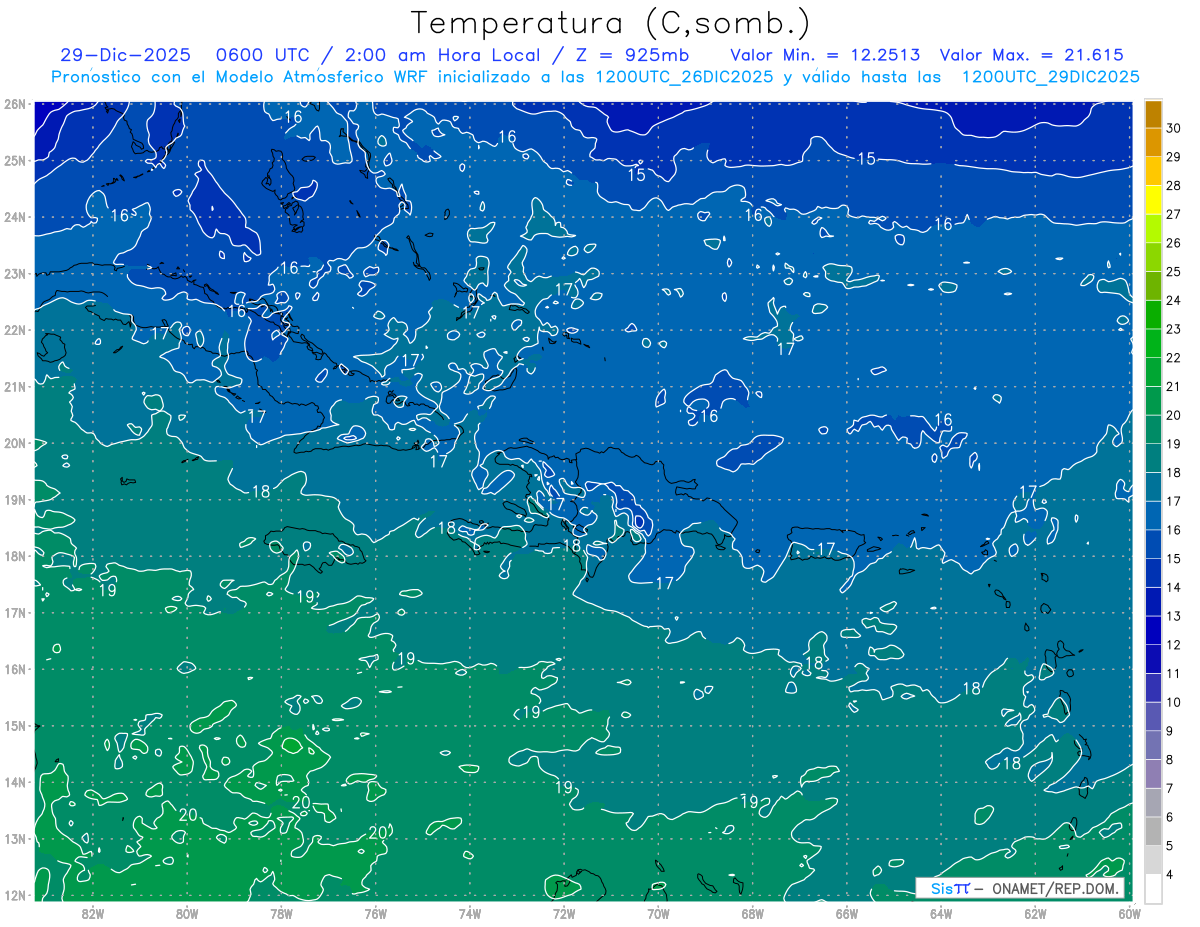Click the color scale label '30'

coord(1174,128)
